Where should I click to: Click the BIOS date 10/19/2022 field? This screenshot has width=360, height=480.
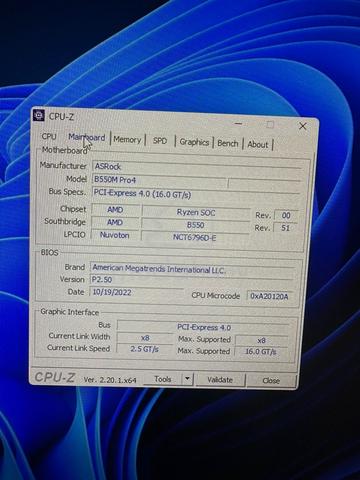coord(136,292)
